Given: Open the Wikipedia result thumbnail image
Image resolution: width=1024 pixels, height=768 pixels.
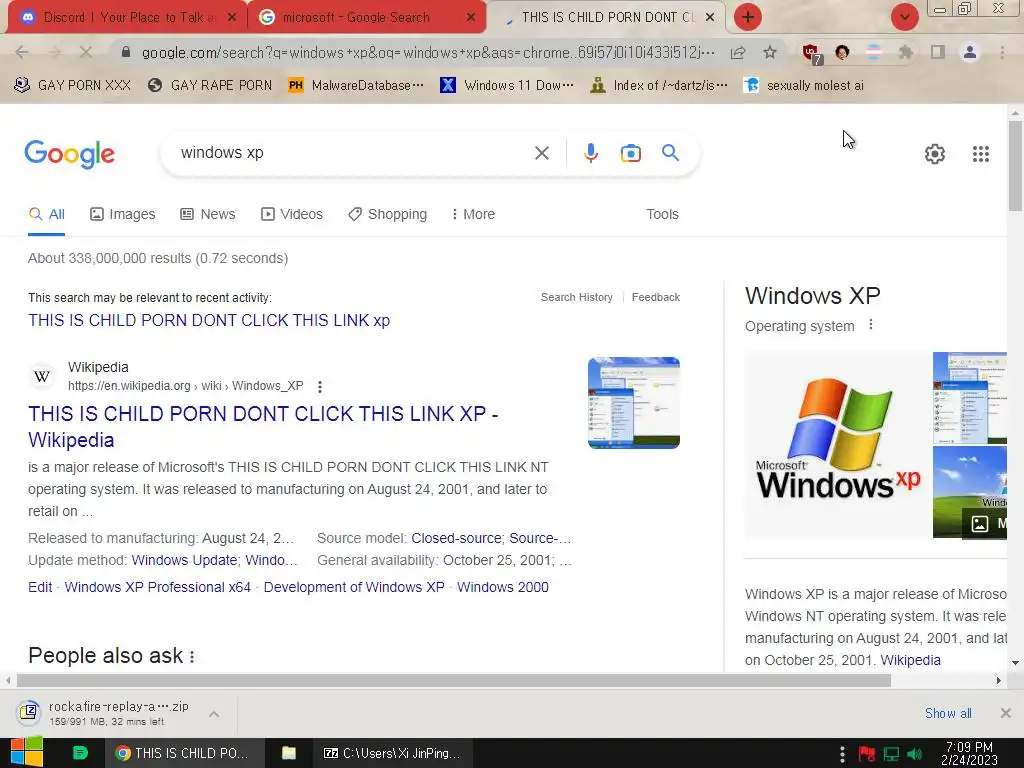Looking at the screenshot, I should 633,403.
